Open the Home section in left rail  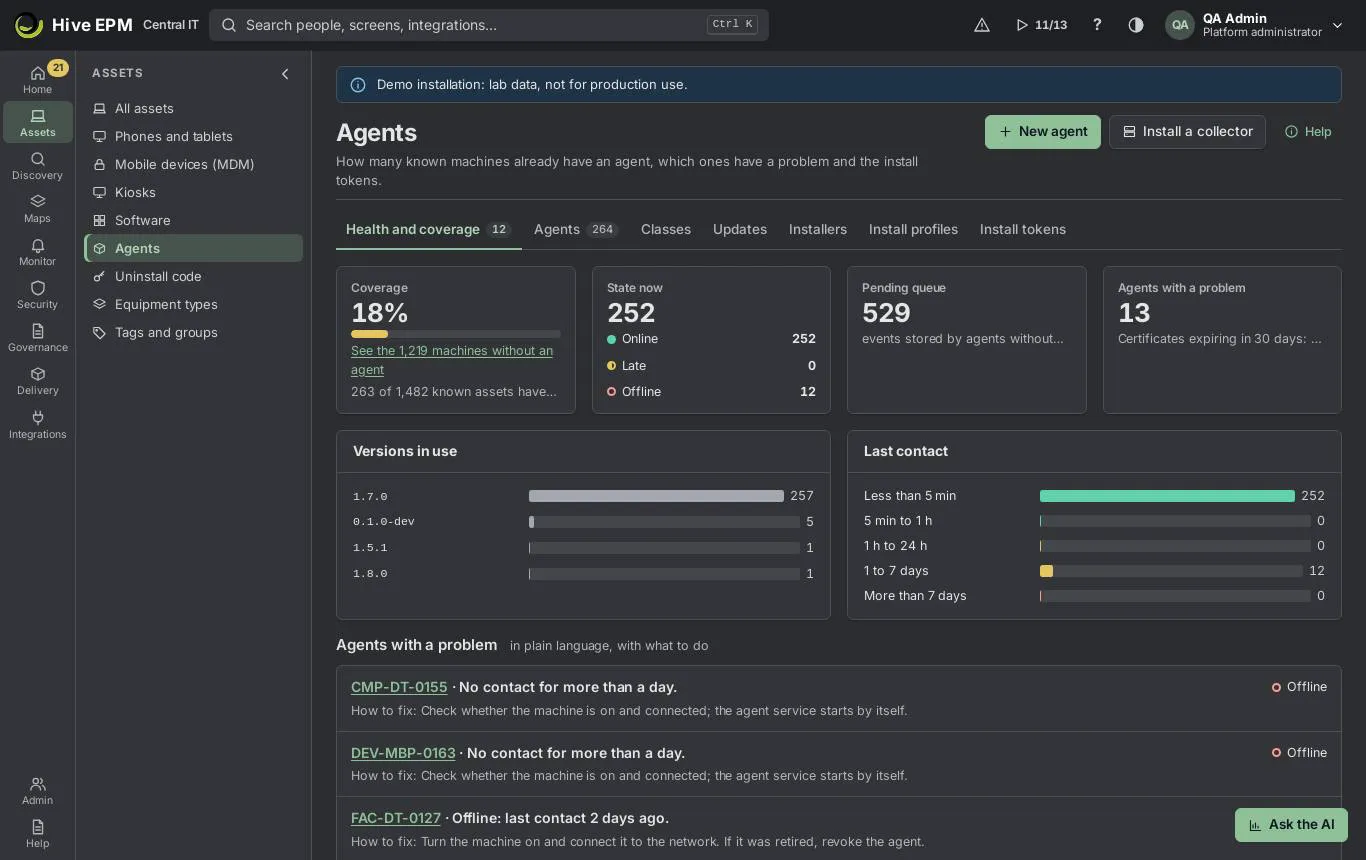click(37, 79)
